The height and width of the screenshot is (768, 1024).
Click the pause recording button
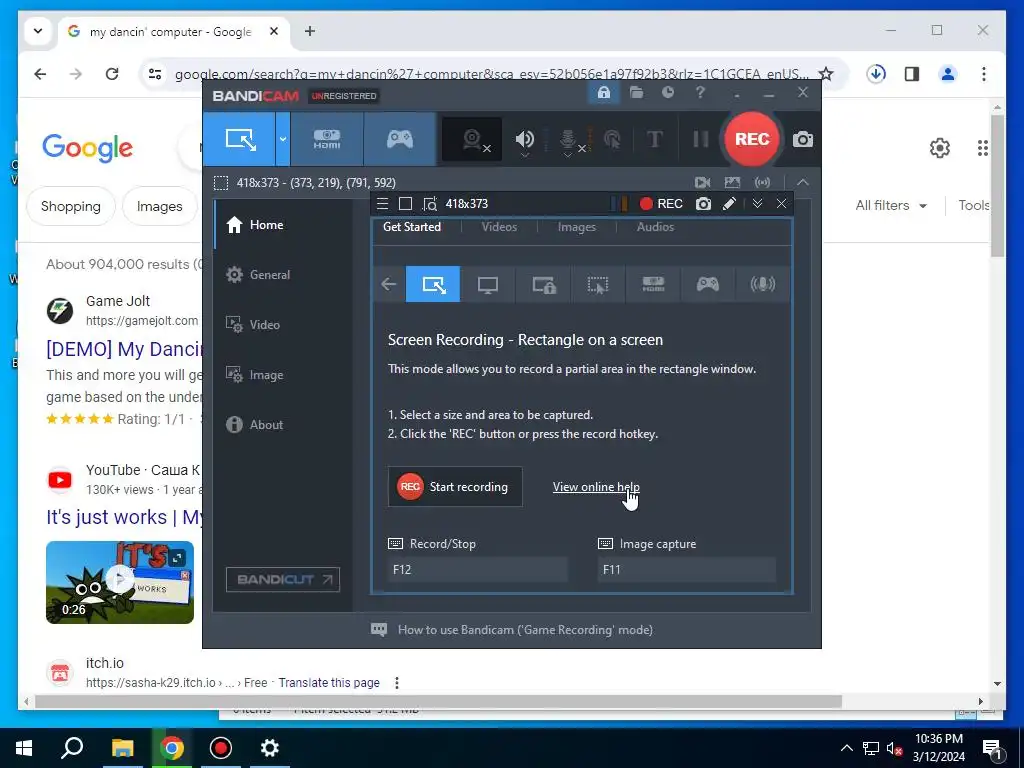tap(701, 139)
